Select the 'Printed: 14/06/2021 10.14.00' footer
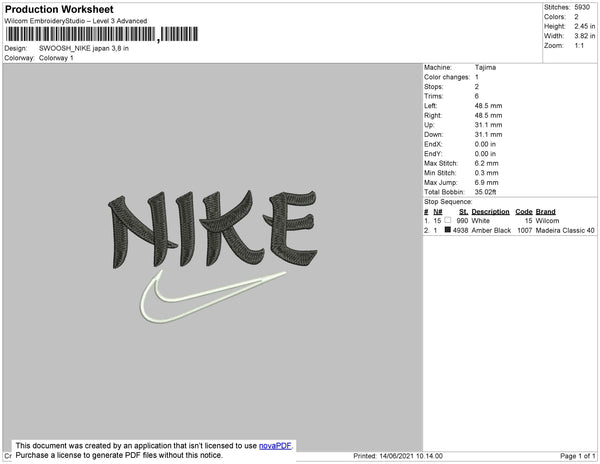 pos(398,456)
